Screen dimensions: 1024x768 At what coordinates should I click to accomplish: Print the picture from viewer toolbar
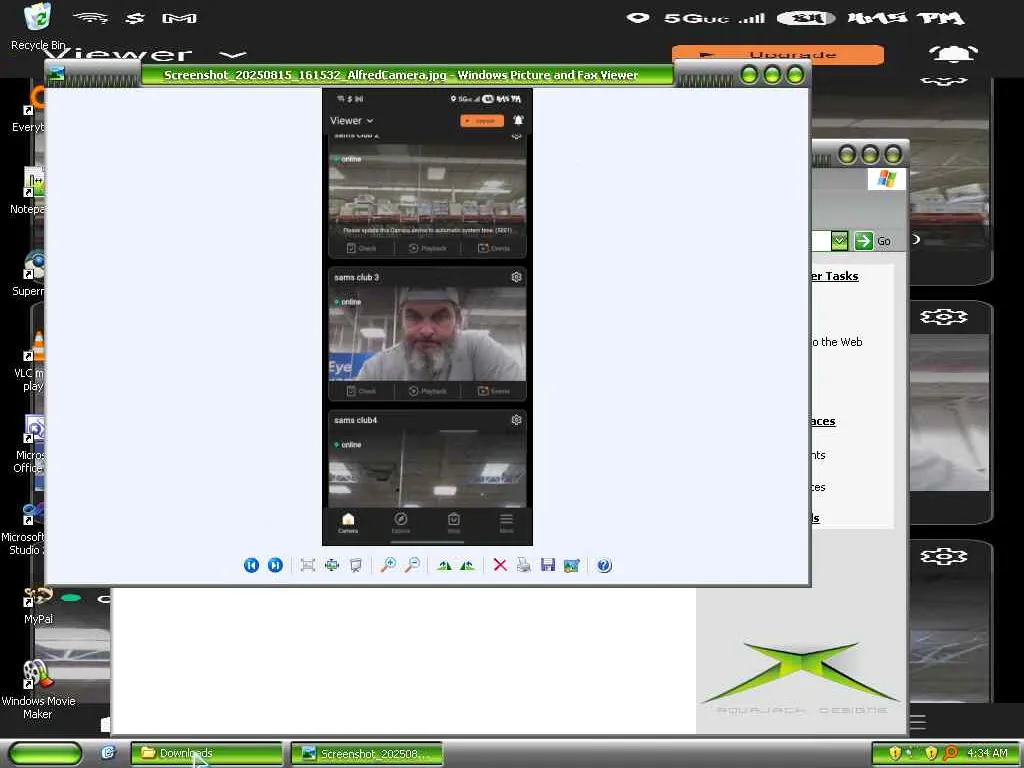(x=524, y=565)
